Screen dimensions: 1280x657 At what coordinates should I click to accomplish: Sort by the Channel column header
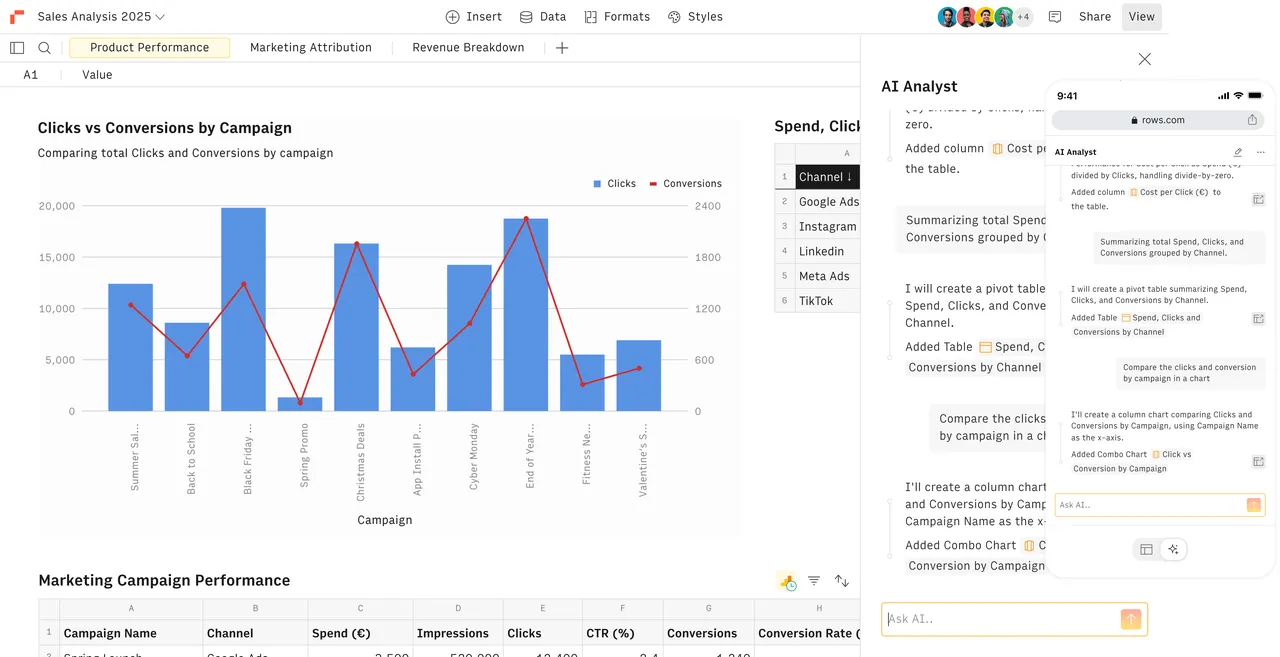pos(827,177)
